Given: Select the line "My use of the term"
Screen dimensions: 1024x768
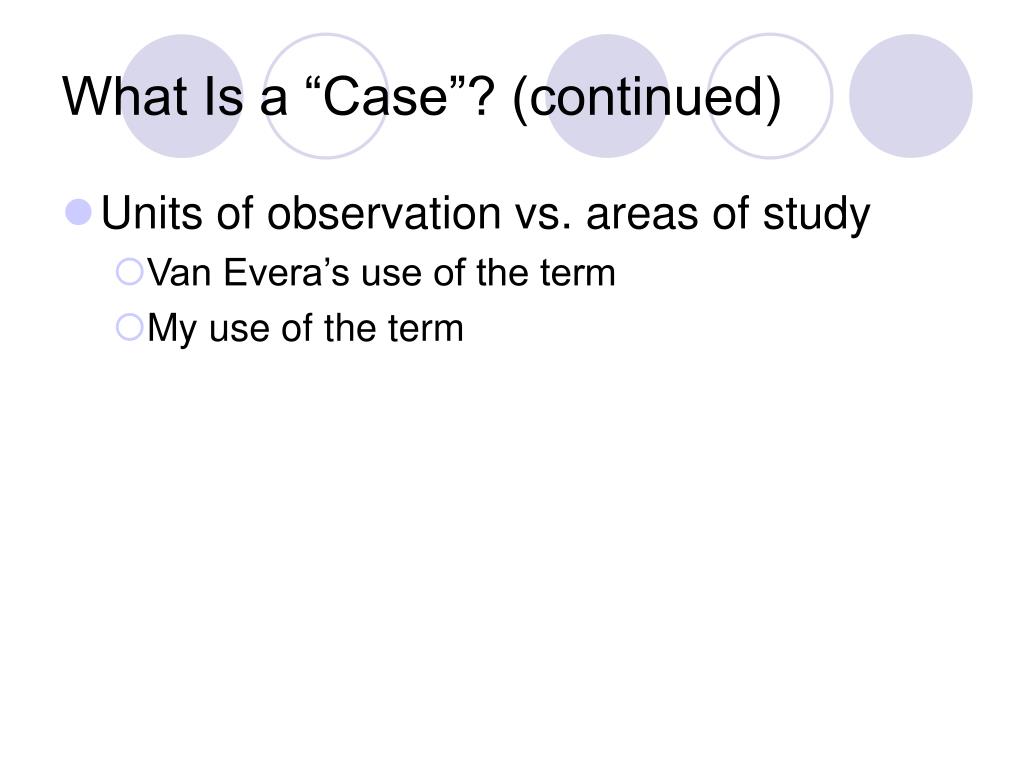Looking at the screenshot, I should point(306,328).
